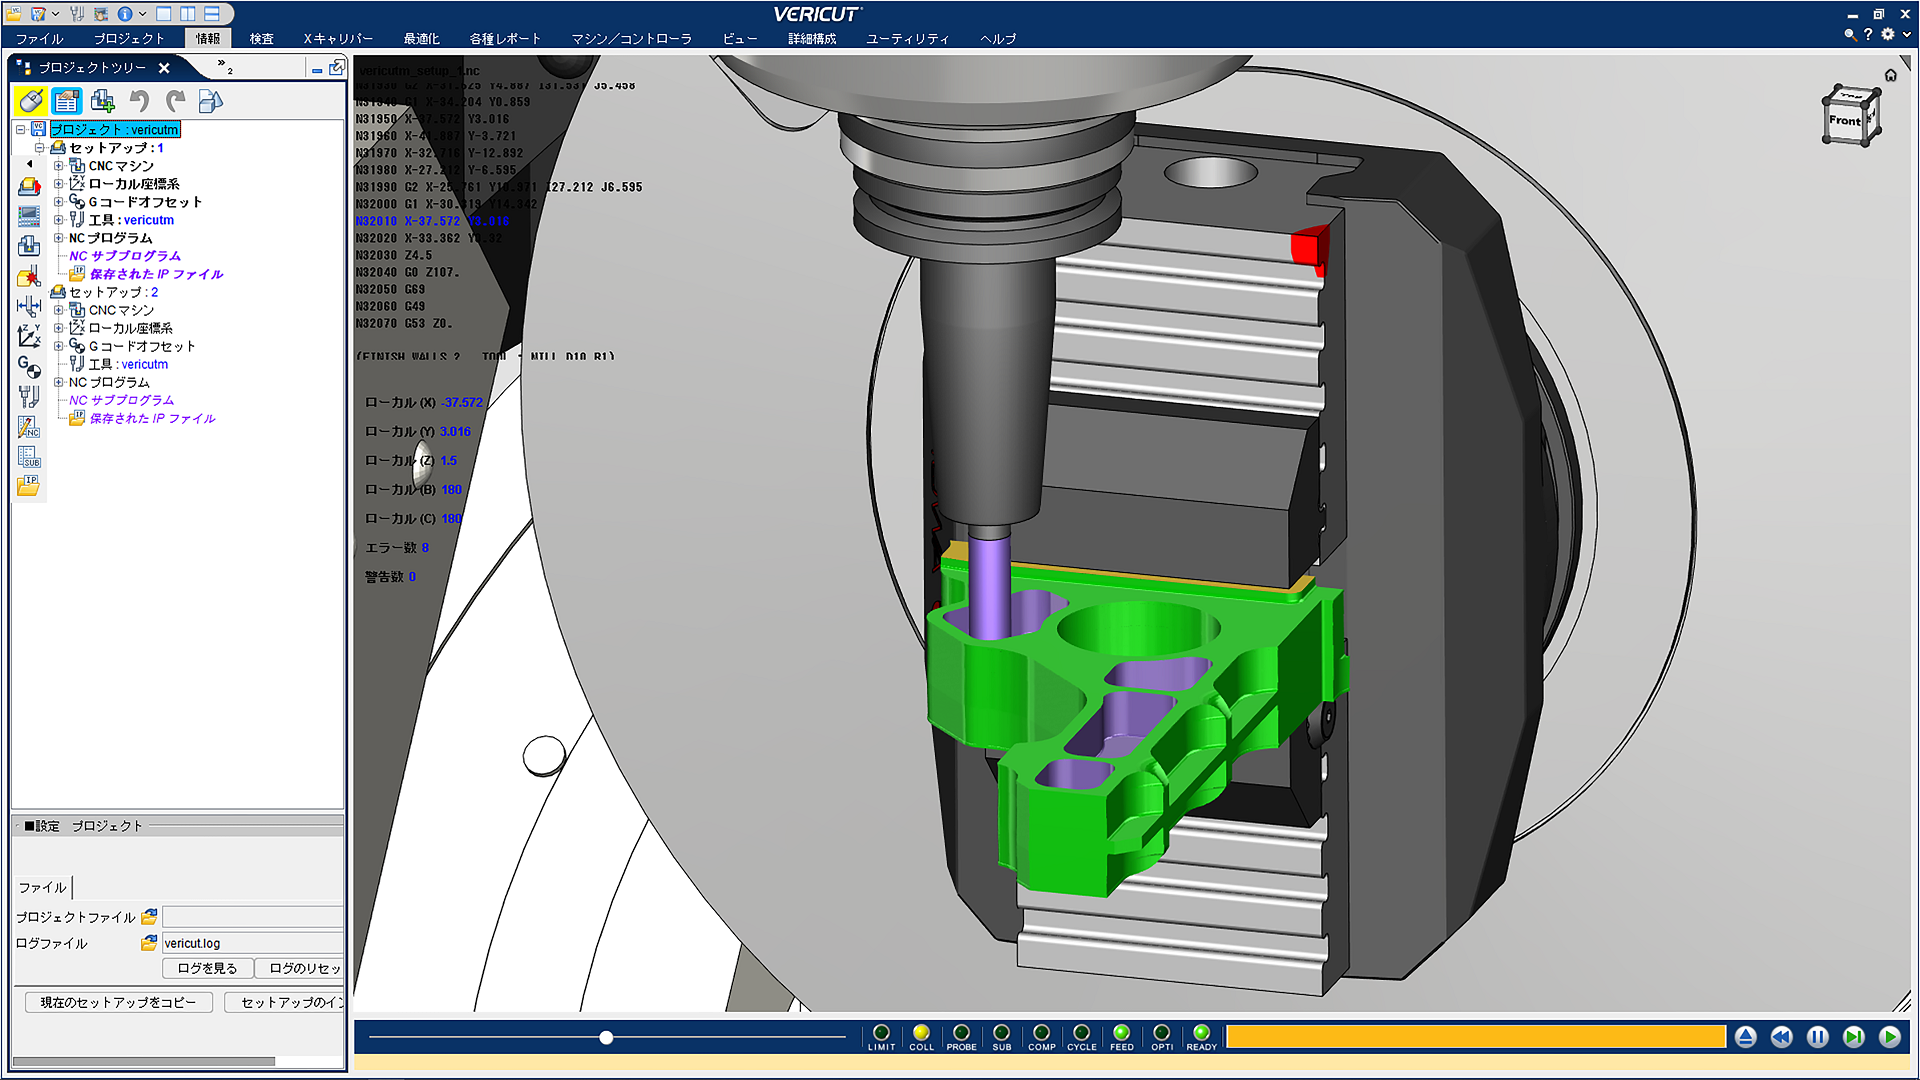Click the saved IP file sidebar icon
The width and height of the screenshot is (1920, 1080).
click(x=29, y=486)
